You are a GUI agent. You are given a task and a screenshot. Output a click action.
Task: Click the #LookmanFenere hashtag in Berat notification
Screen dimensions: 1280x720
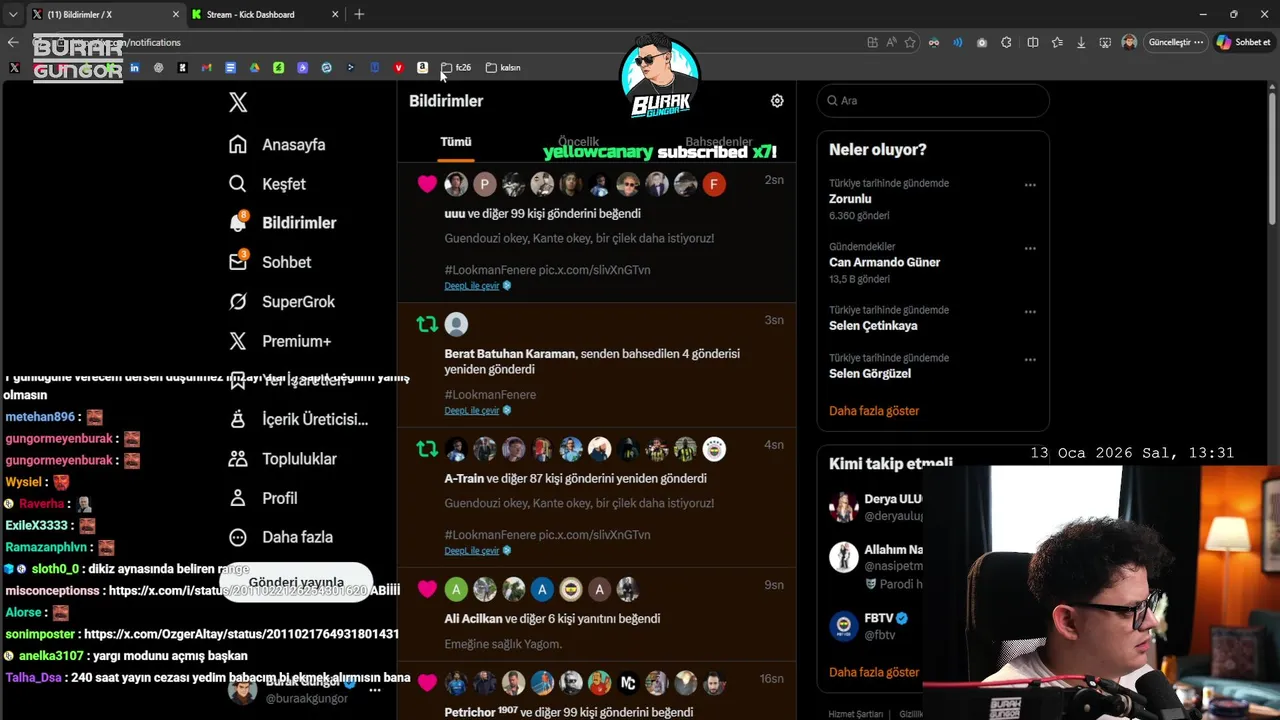490,395
